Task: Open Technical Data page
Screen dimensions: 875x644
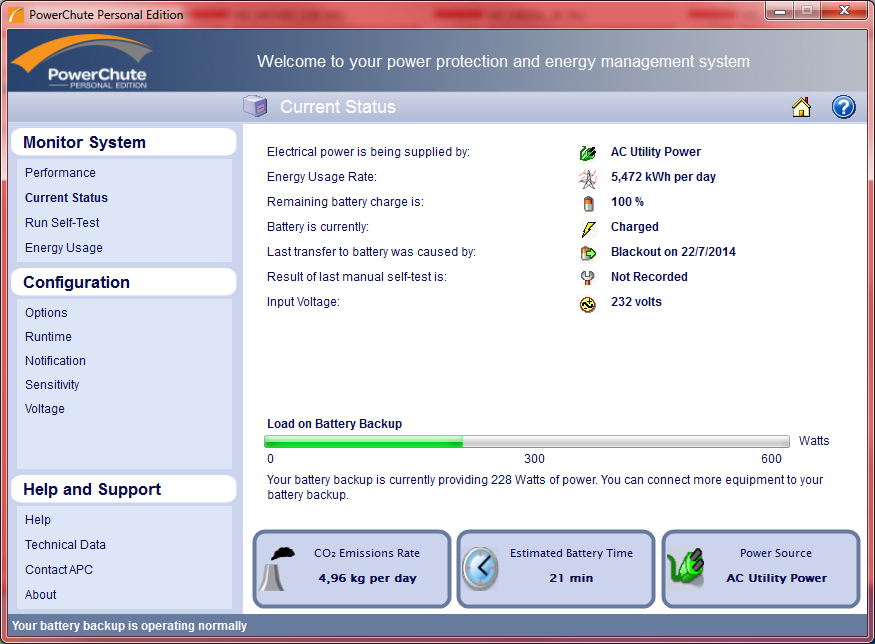Action: tap(65, 545)
